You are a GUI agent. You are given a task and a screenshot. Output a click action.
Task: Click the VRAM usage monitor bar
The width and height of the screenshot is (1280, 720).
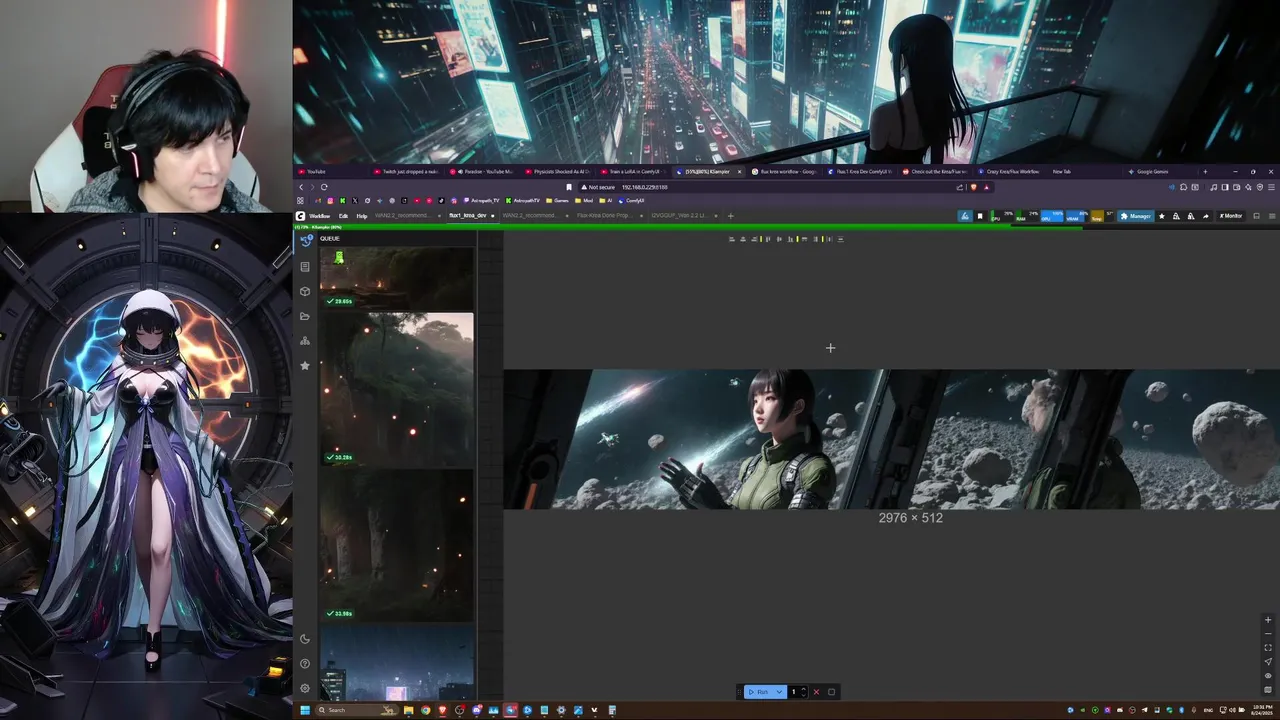coord(1077,216)
